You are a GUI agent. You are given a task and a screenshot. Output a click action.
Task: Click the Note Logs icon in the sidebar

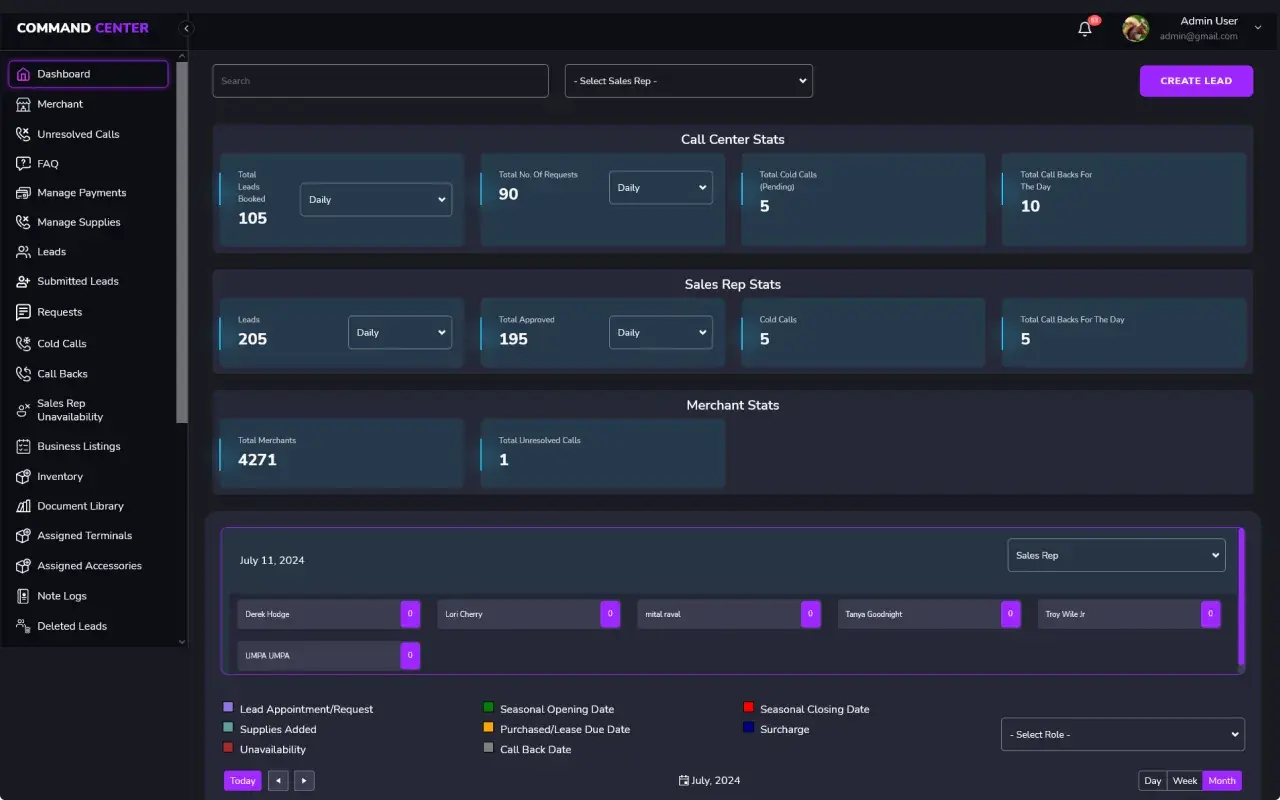click(23, 596)
